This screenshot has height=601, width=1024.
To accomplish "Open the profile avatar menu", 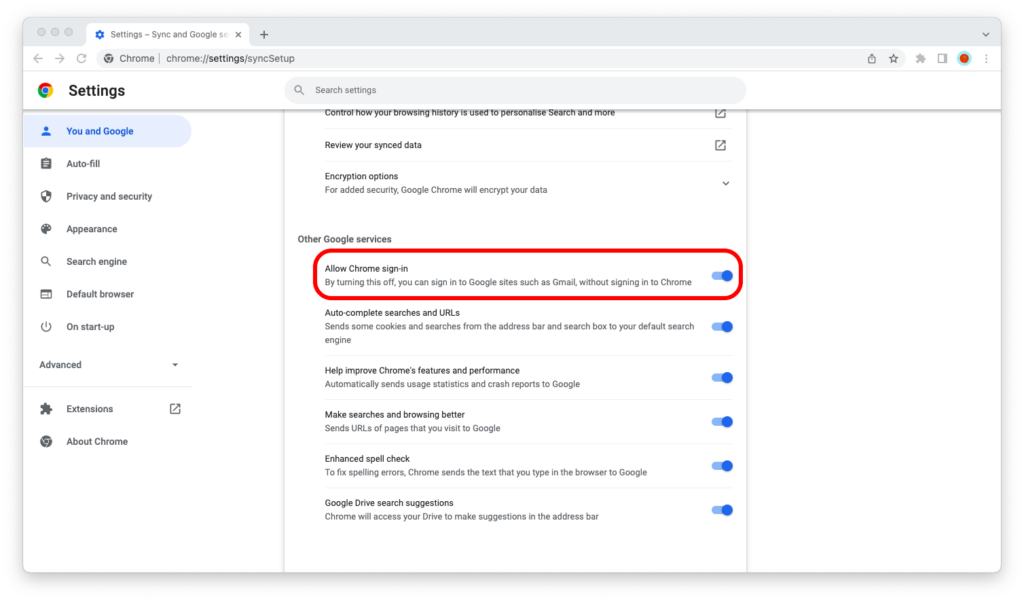I will pos(965,59).
